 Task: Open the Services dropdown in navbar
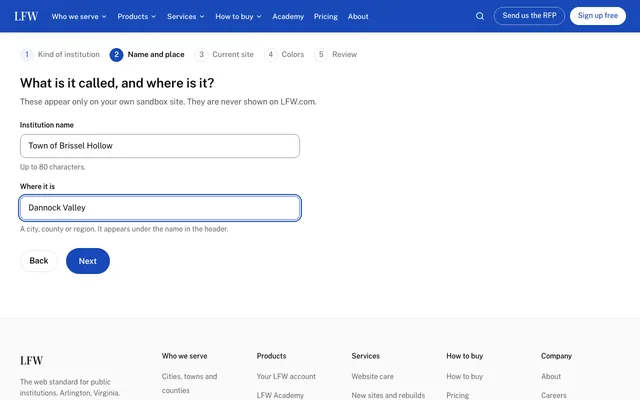(x=185, y=16)
